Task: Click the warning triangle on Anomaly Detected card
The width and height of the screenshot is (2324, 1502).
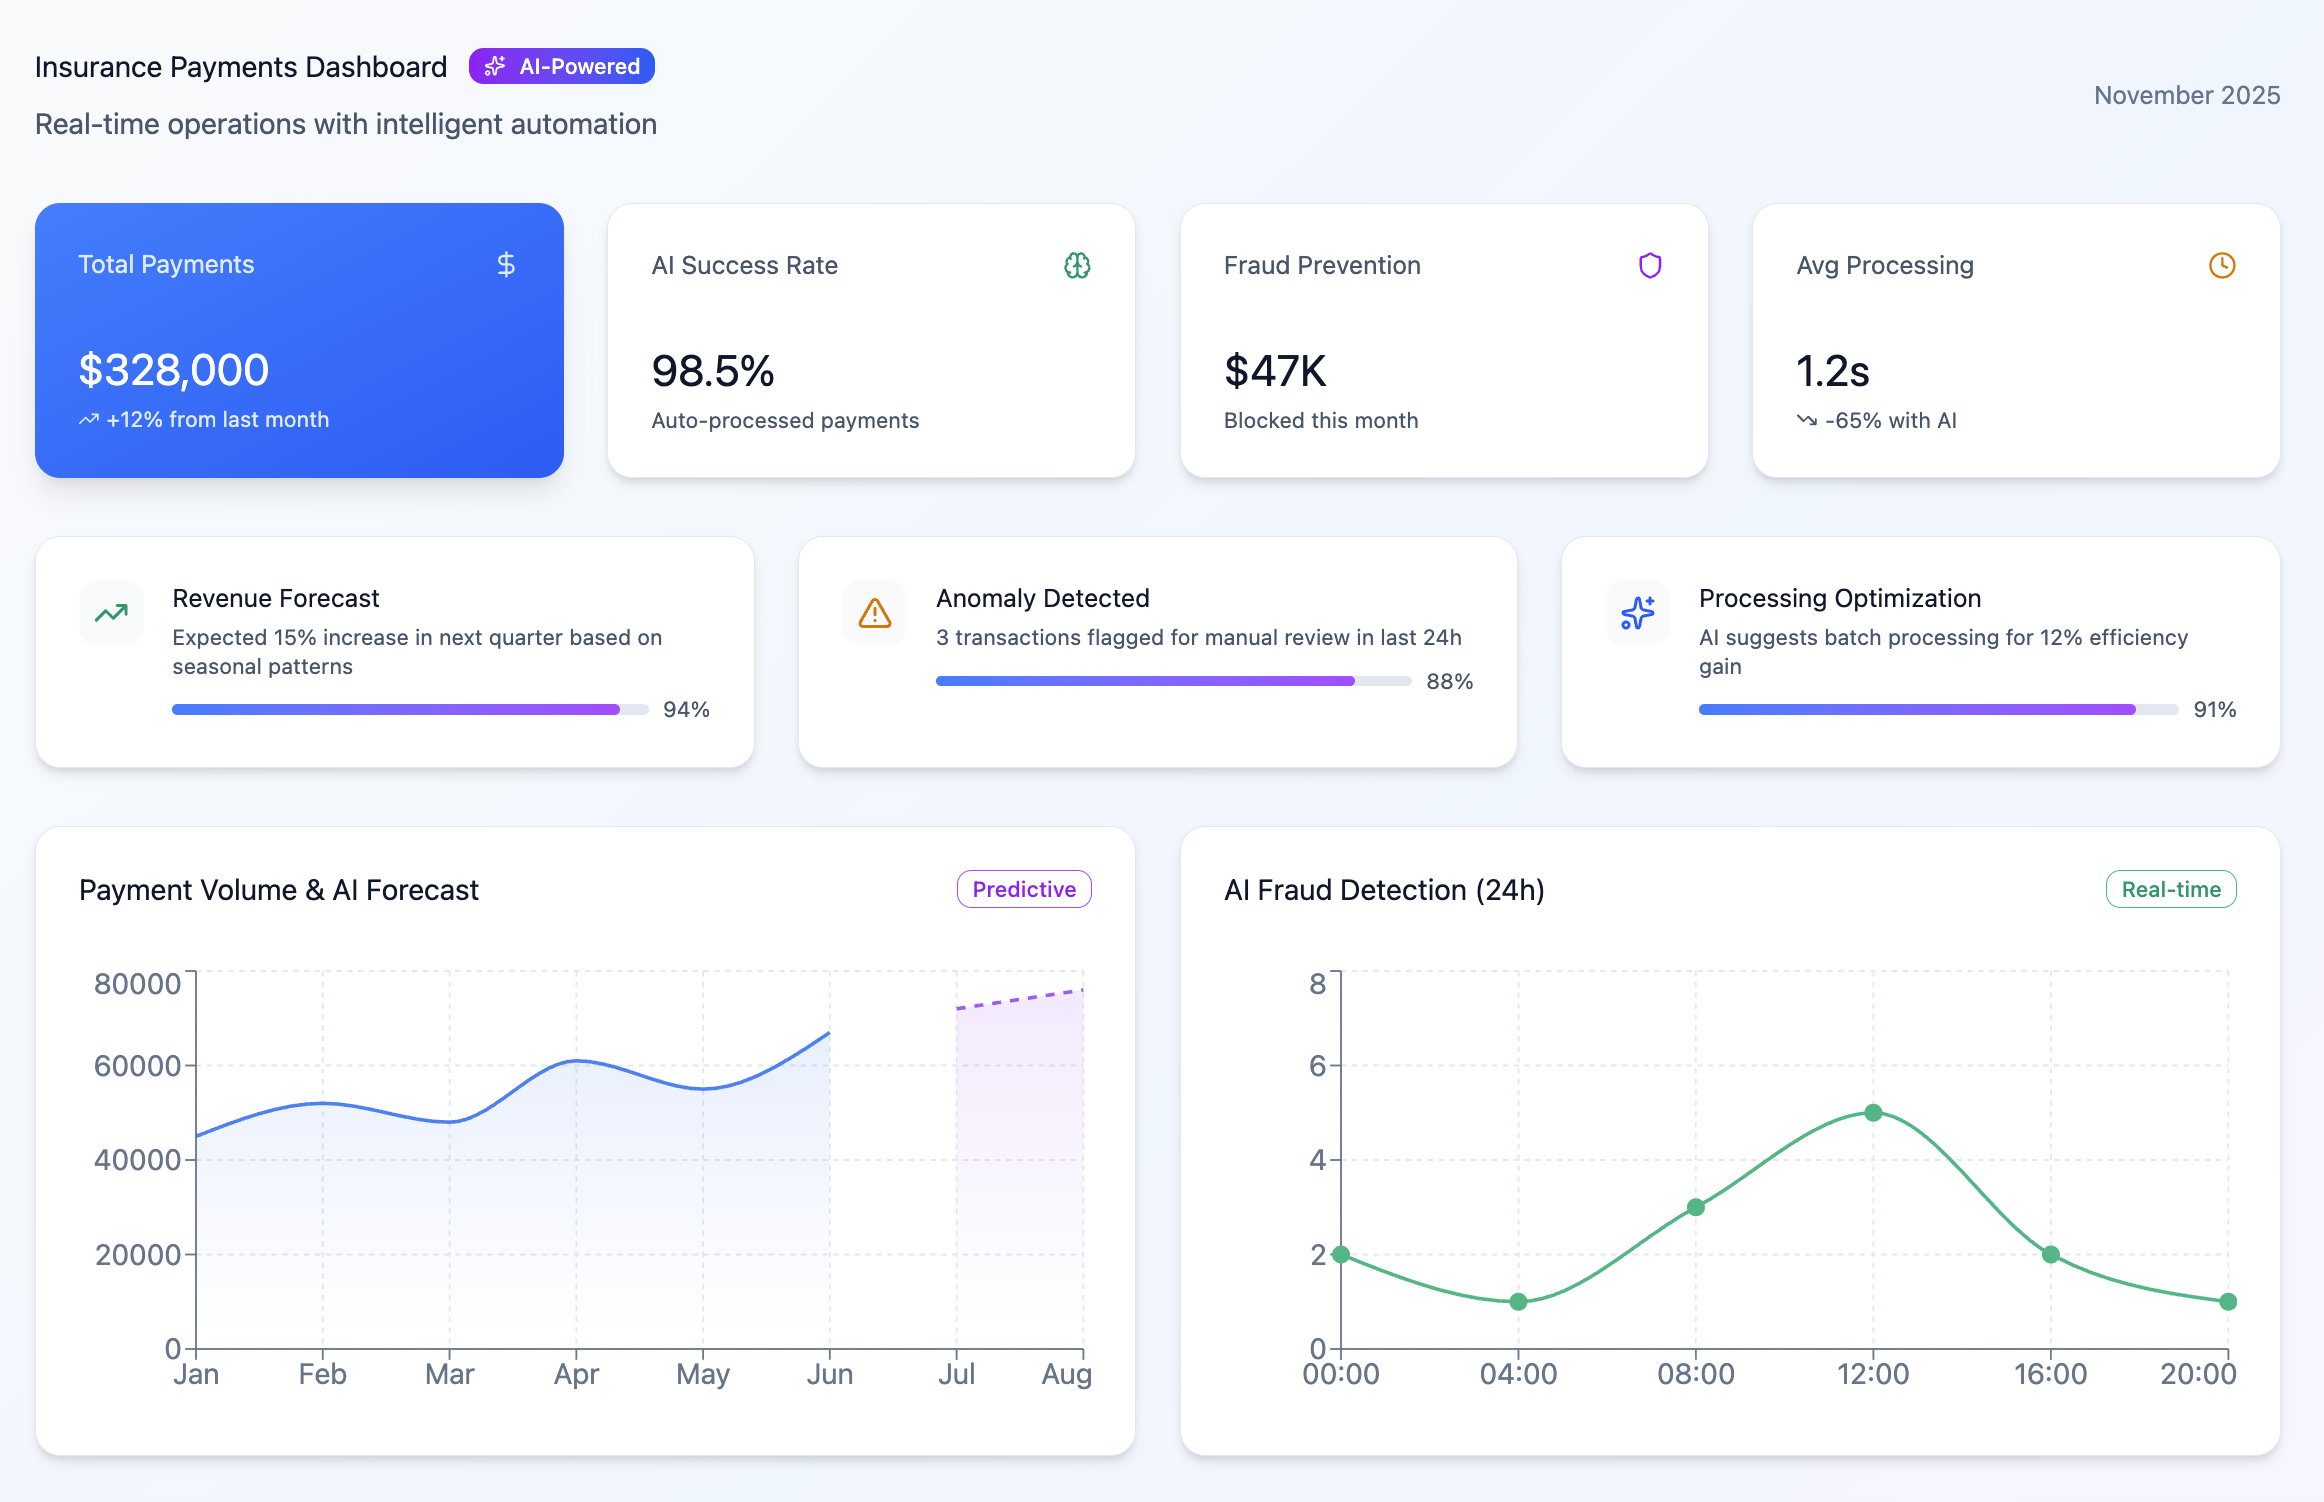Action: click(x=874, y=612)
